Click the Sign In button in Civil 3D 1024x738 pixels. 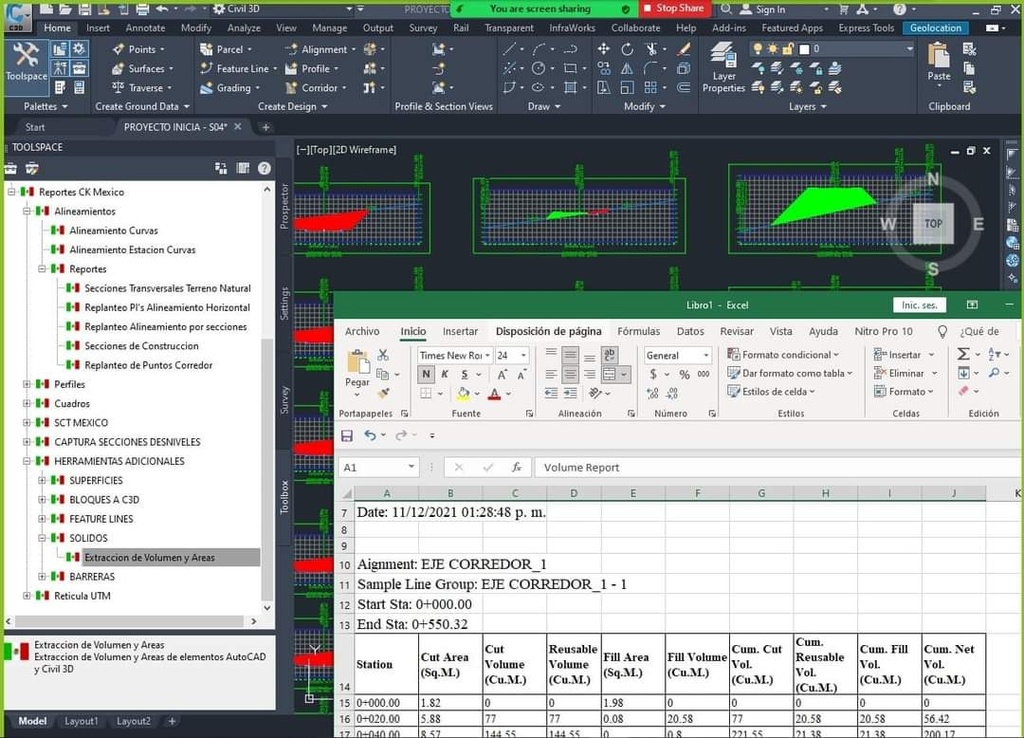[x=763, y=9]
